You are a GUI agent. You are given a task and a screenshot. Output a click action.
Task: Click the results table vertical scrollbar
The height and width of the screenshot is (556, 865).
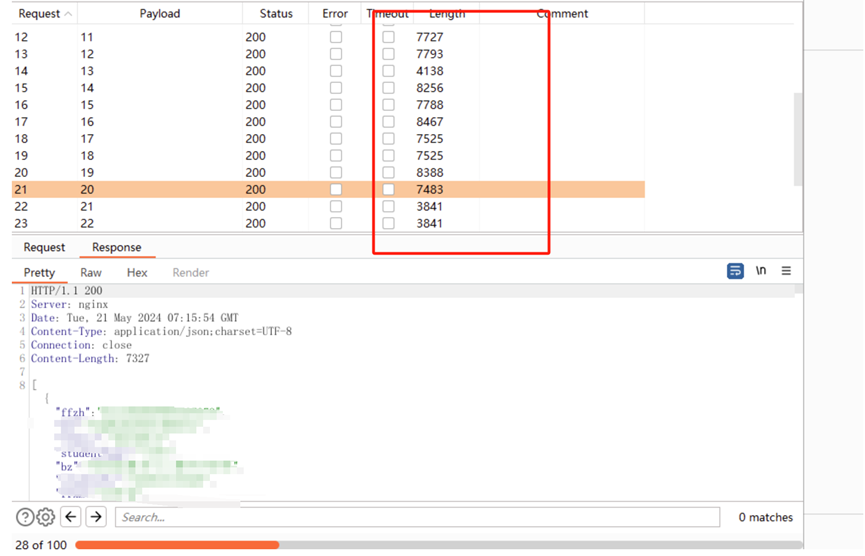(798, 139)
